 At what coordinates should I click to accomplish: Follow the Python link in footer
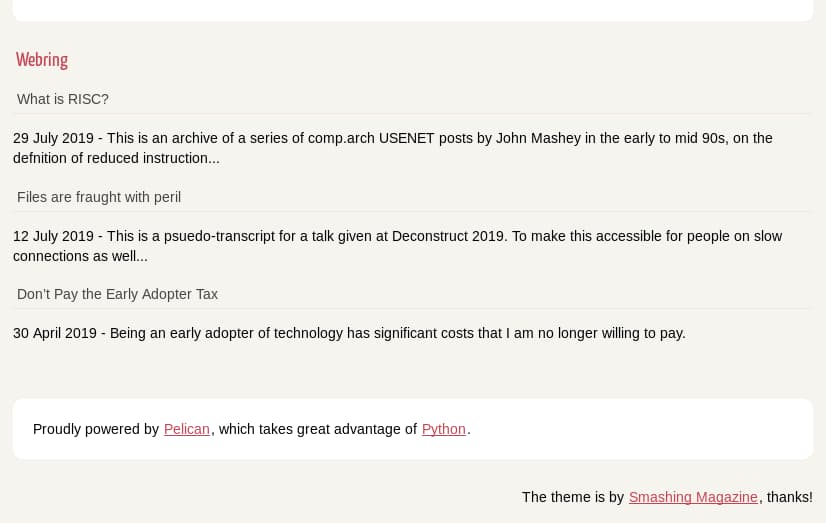click(x=444, y=429)
